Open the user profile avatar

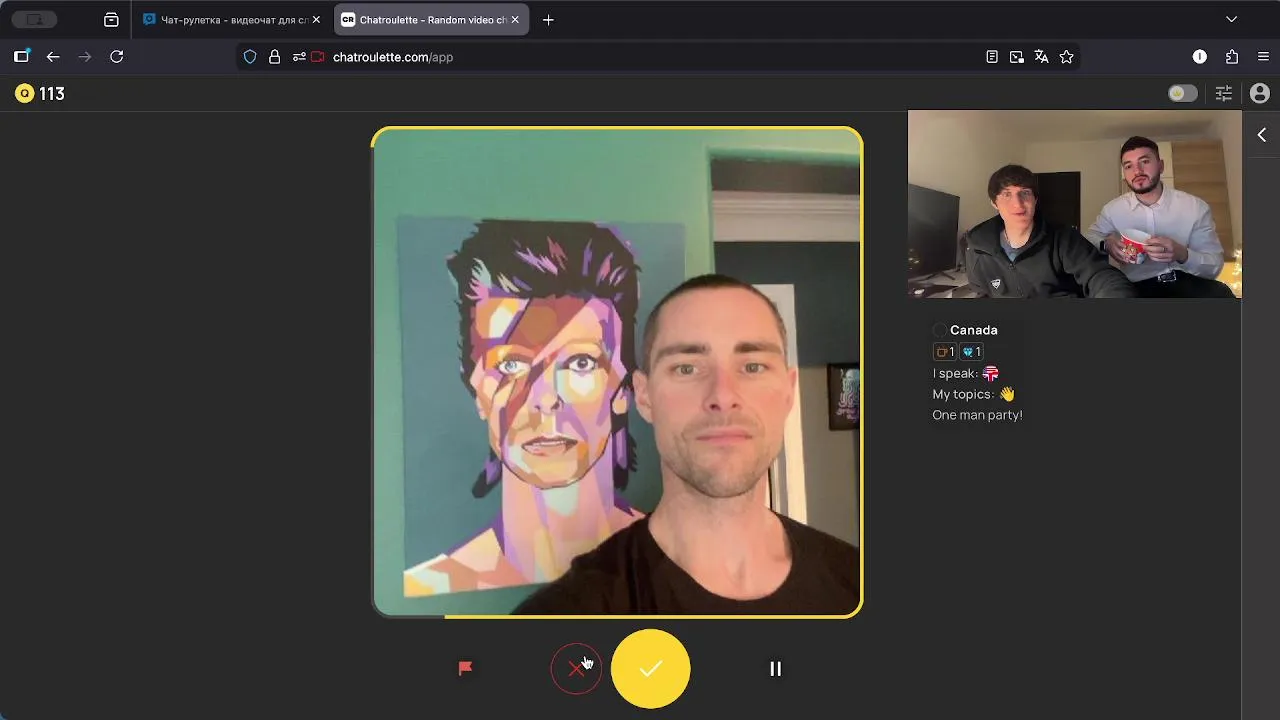point(1260,93)
